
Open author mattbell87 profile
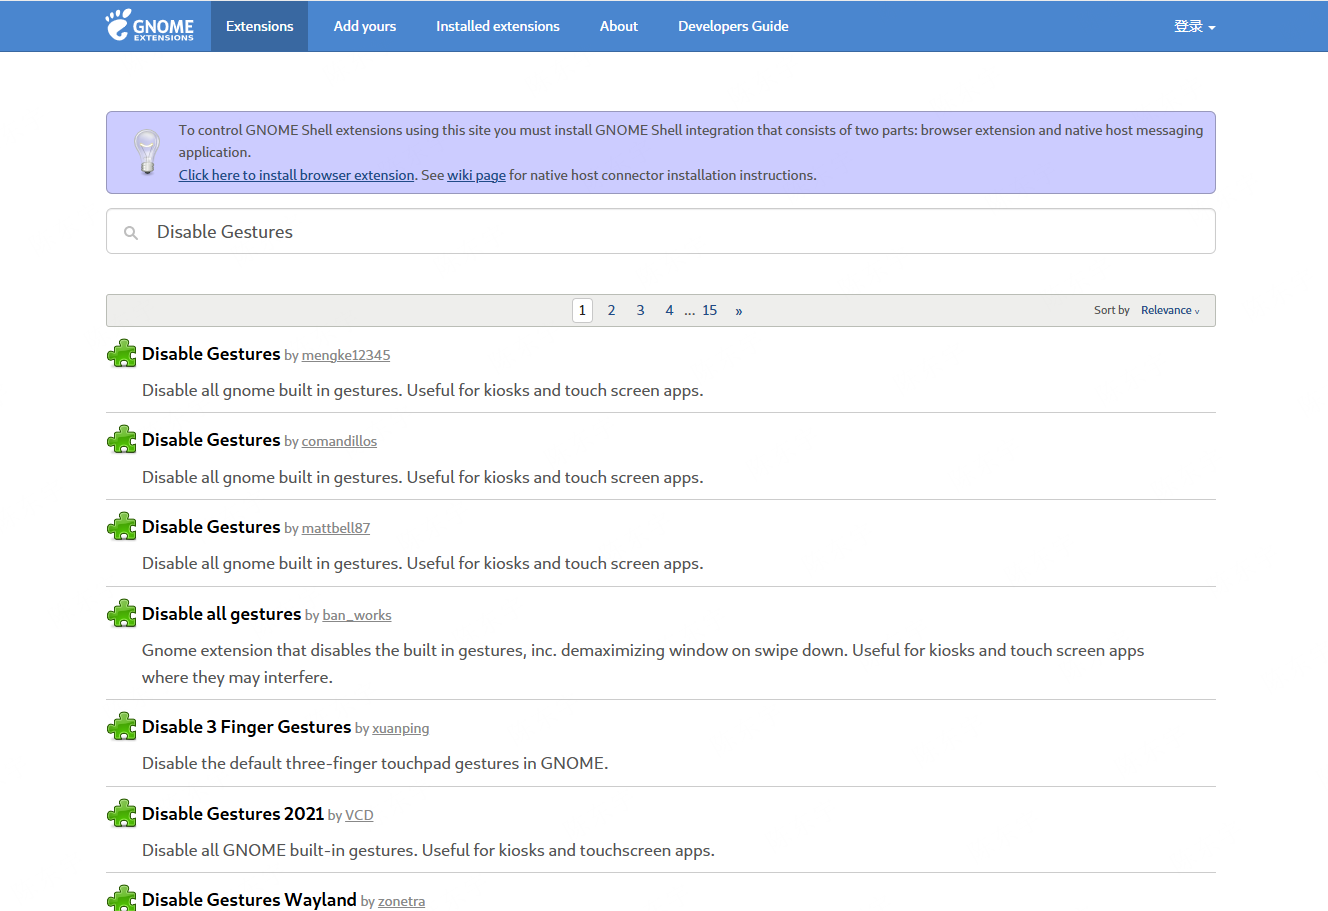336,528
